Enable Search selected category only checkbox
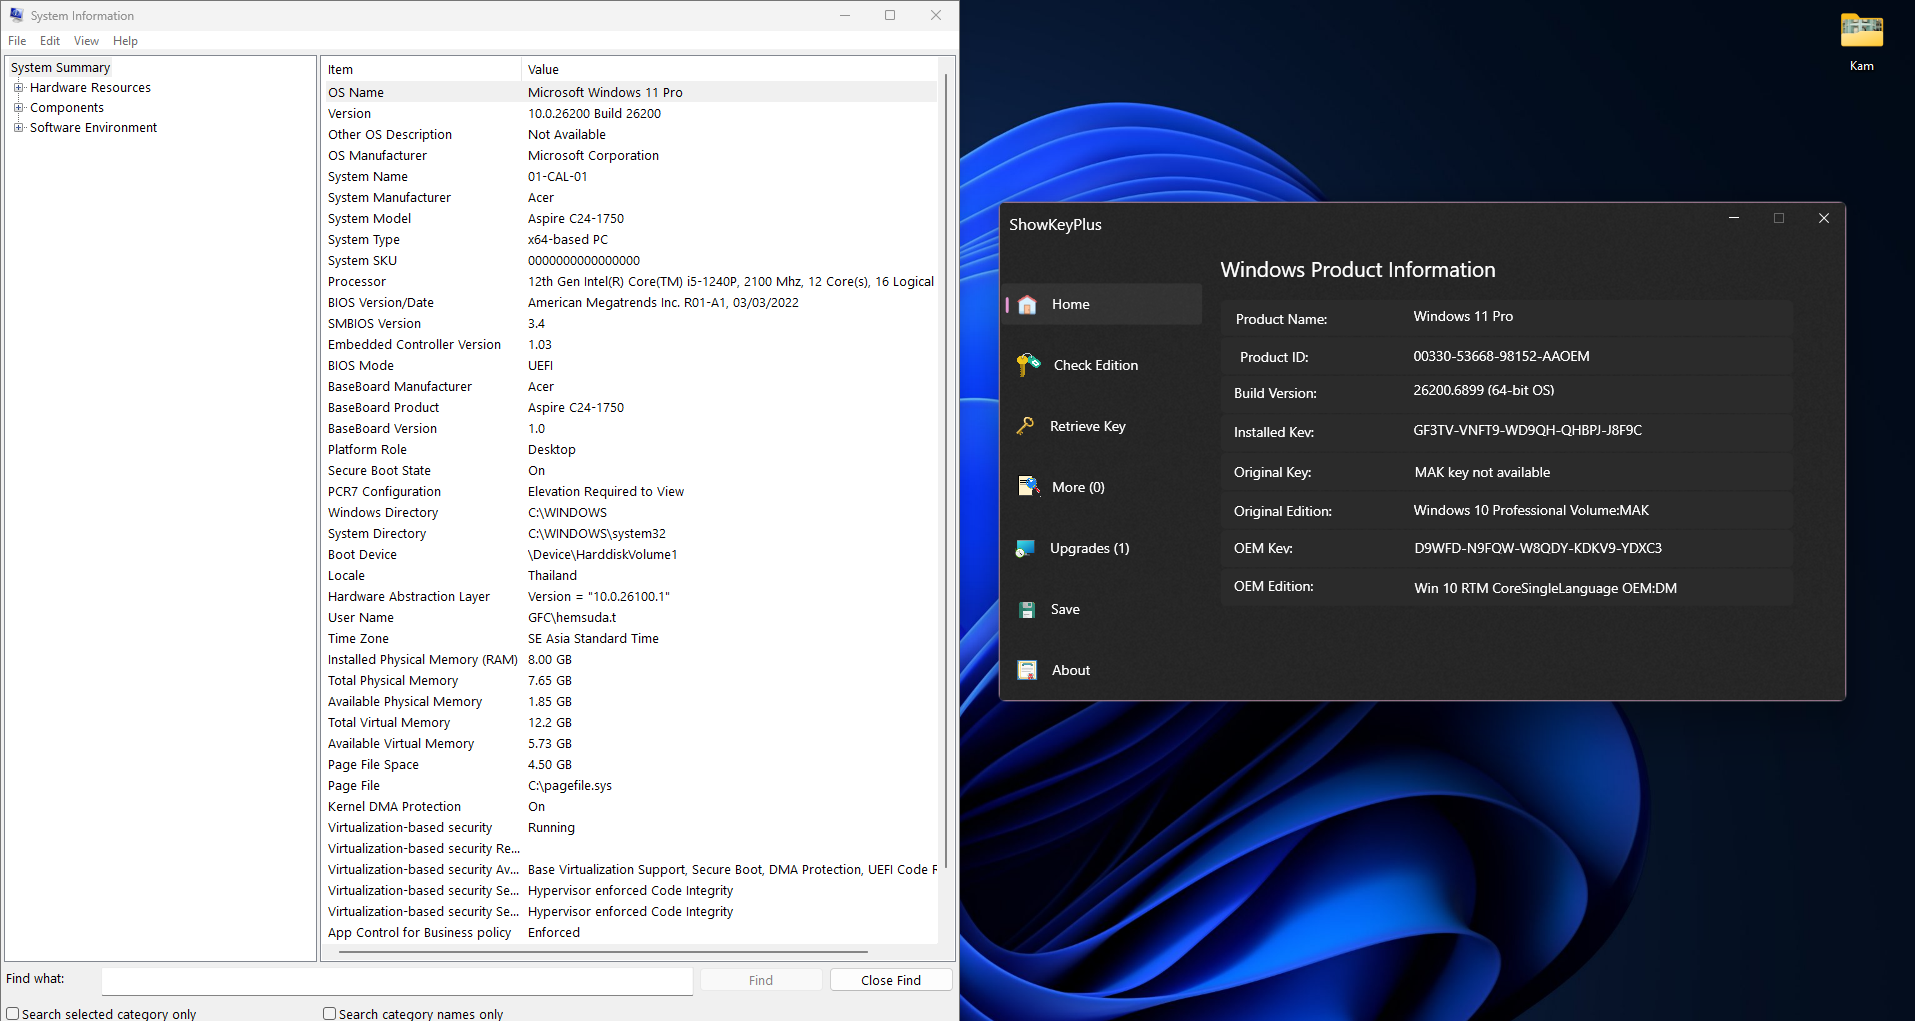This screenshot has height=1021, width=1915. [13, 1013]
